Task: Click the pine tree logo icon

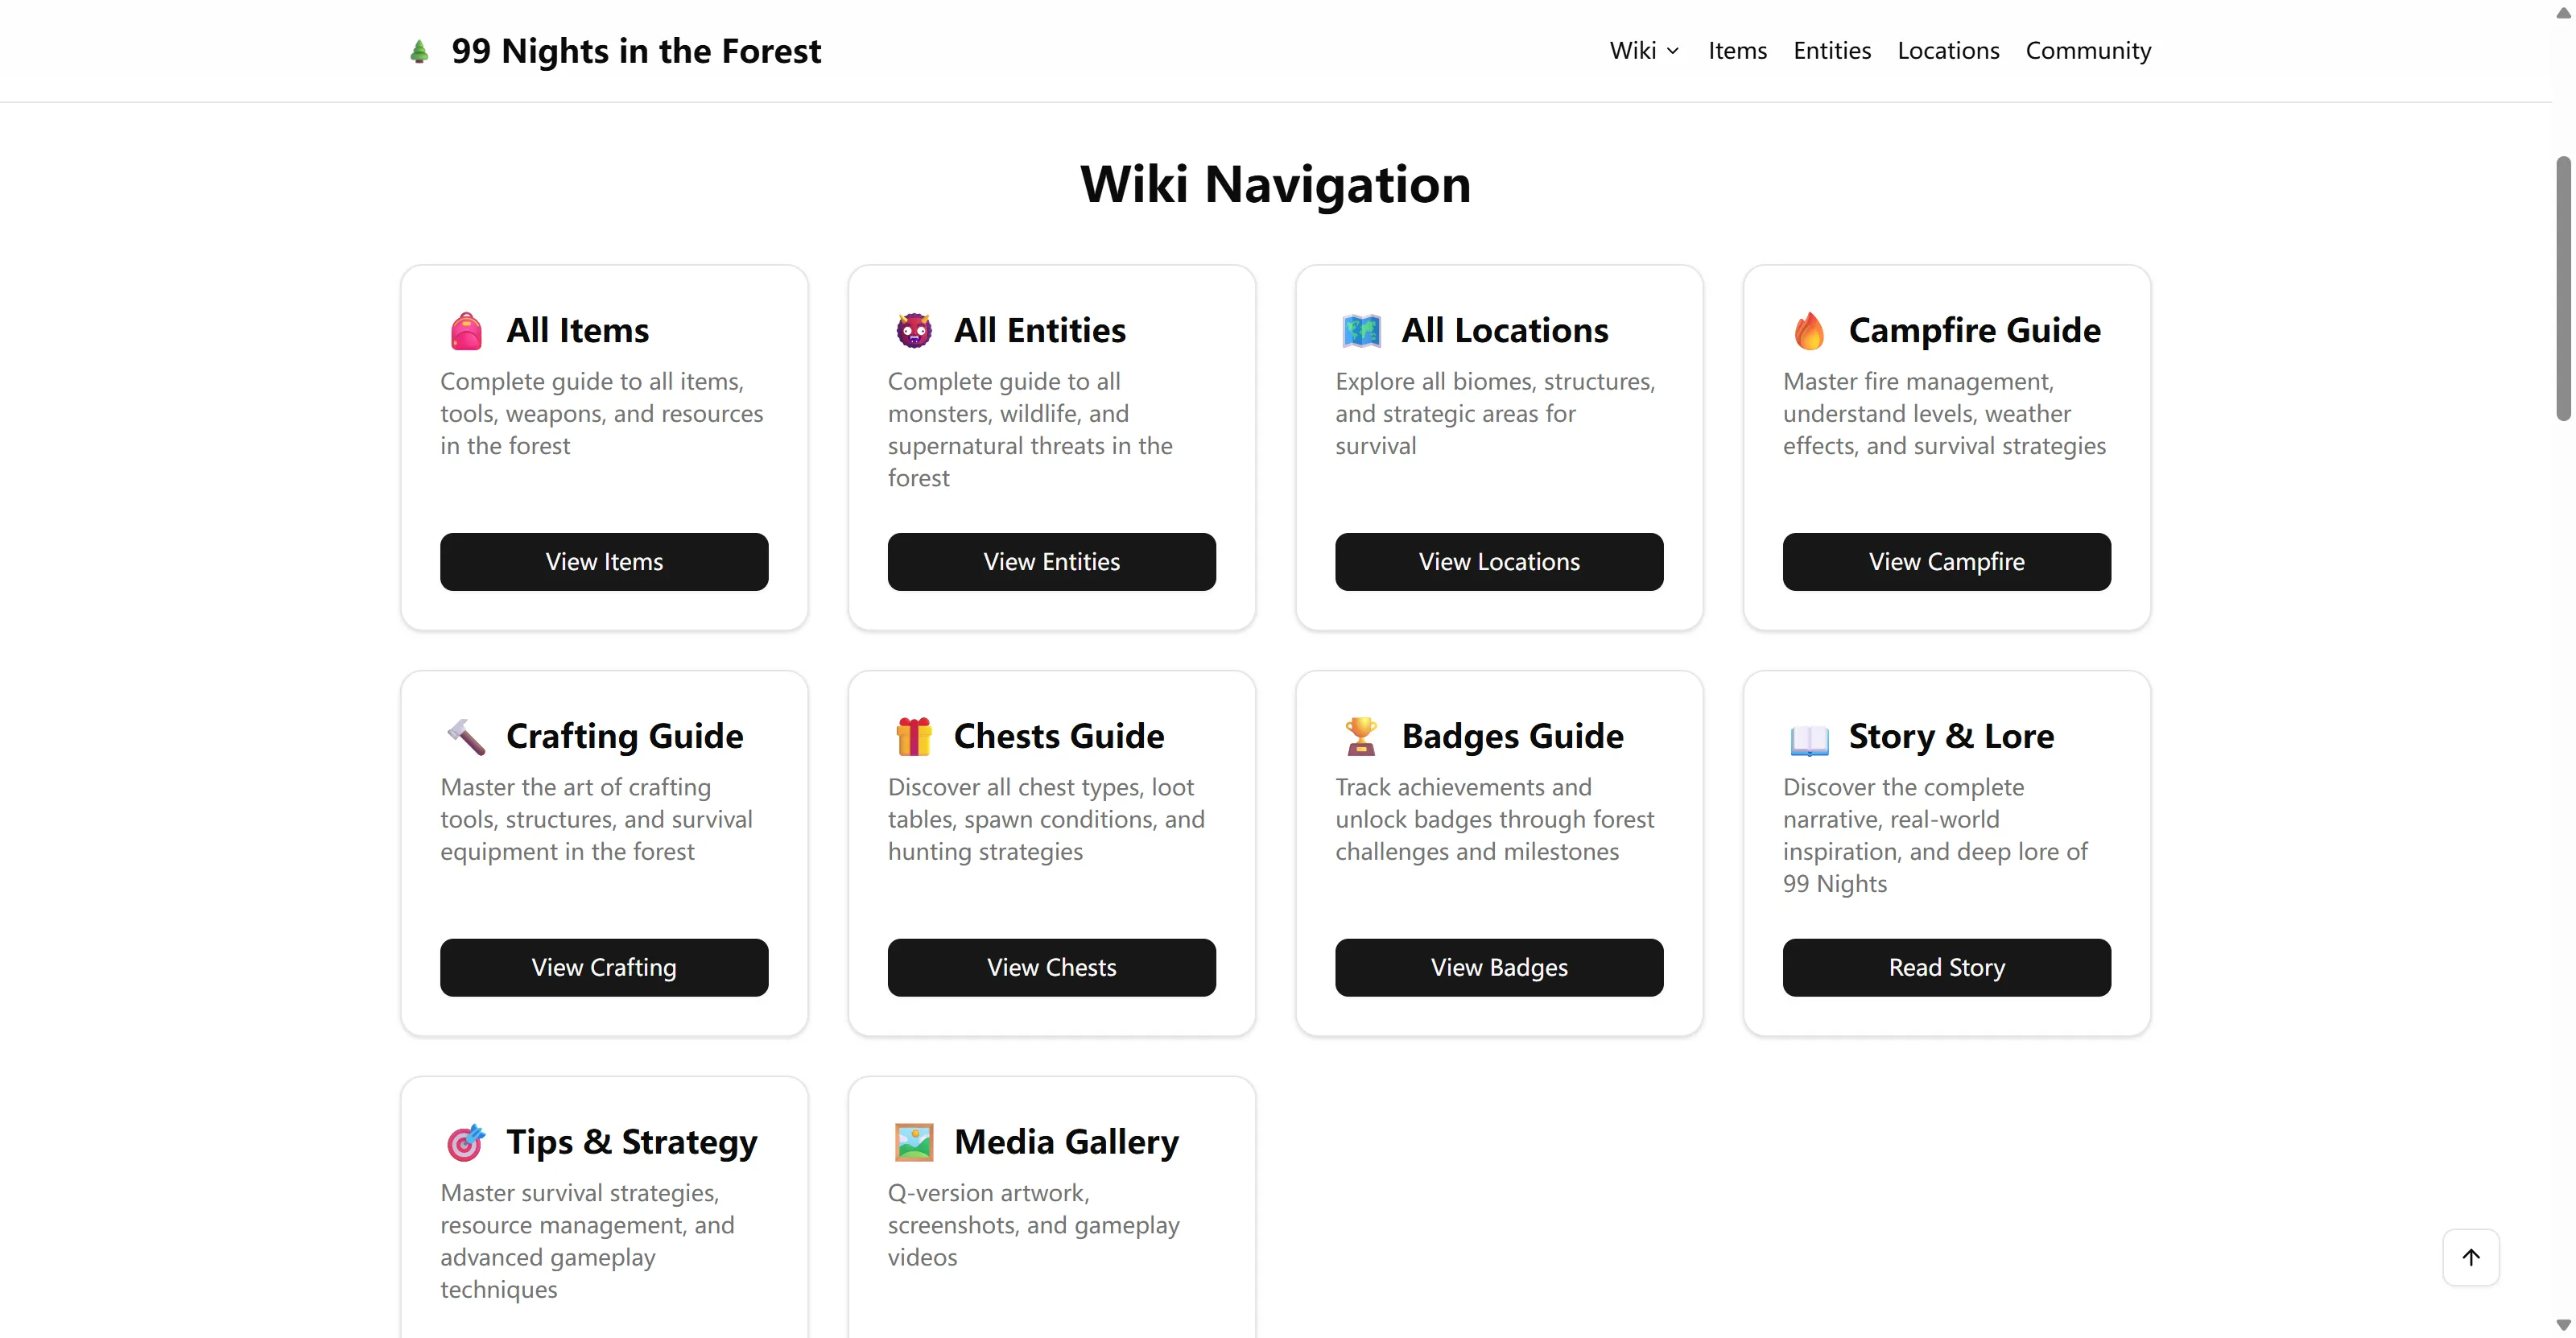Action: pyautogui.click(x=419, y=51)
